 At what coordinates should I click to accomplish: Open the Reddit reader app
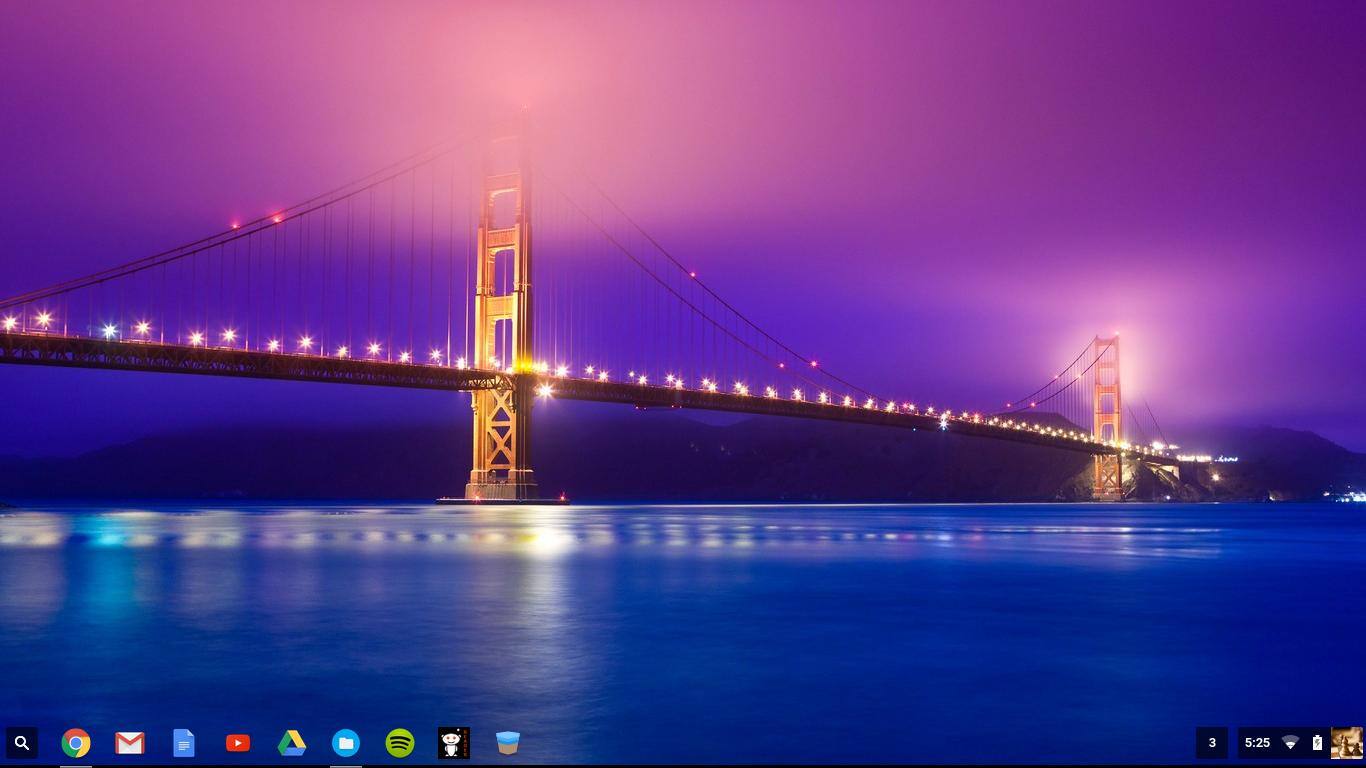click(x=454, y=743)
